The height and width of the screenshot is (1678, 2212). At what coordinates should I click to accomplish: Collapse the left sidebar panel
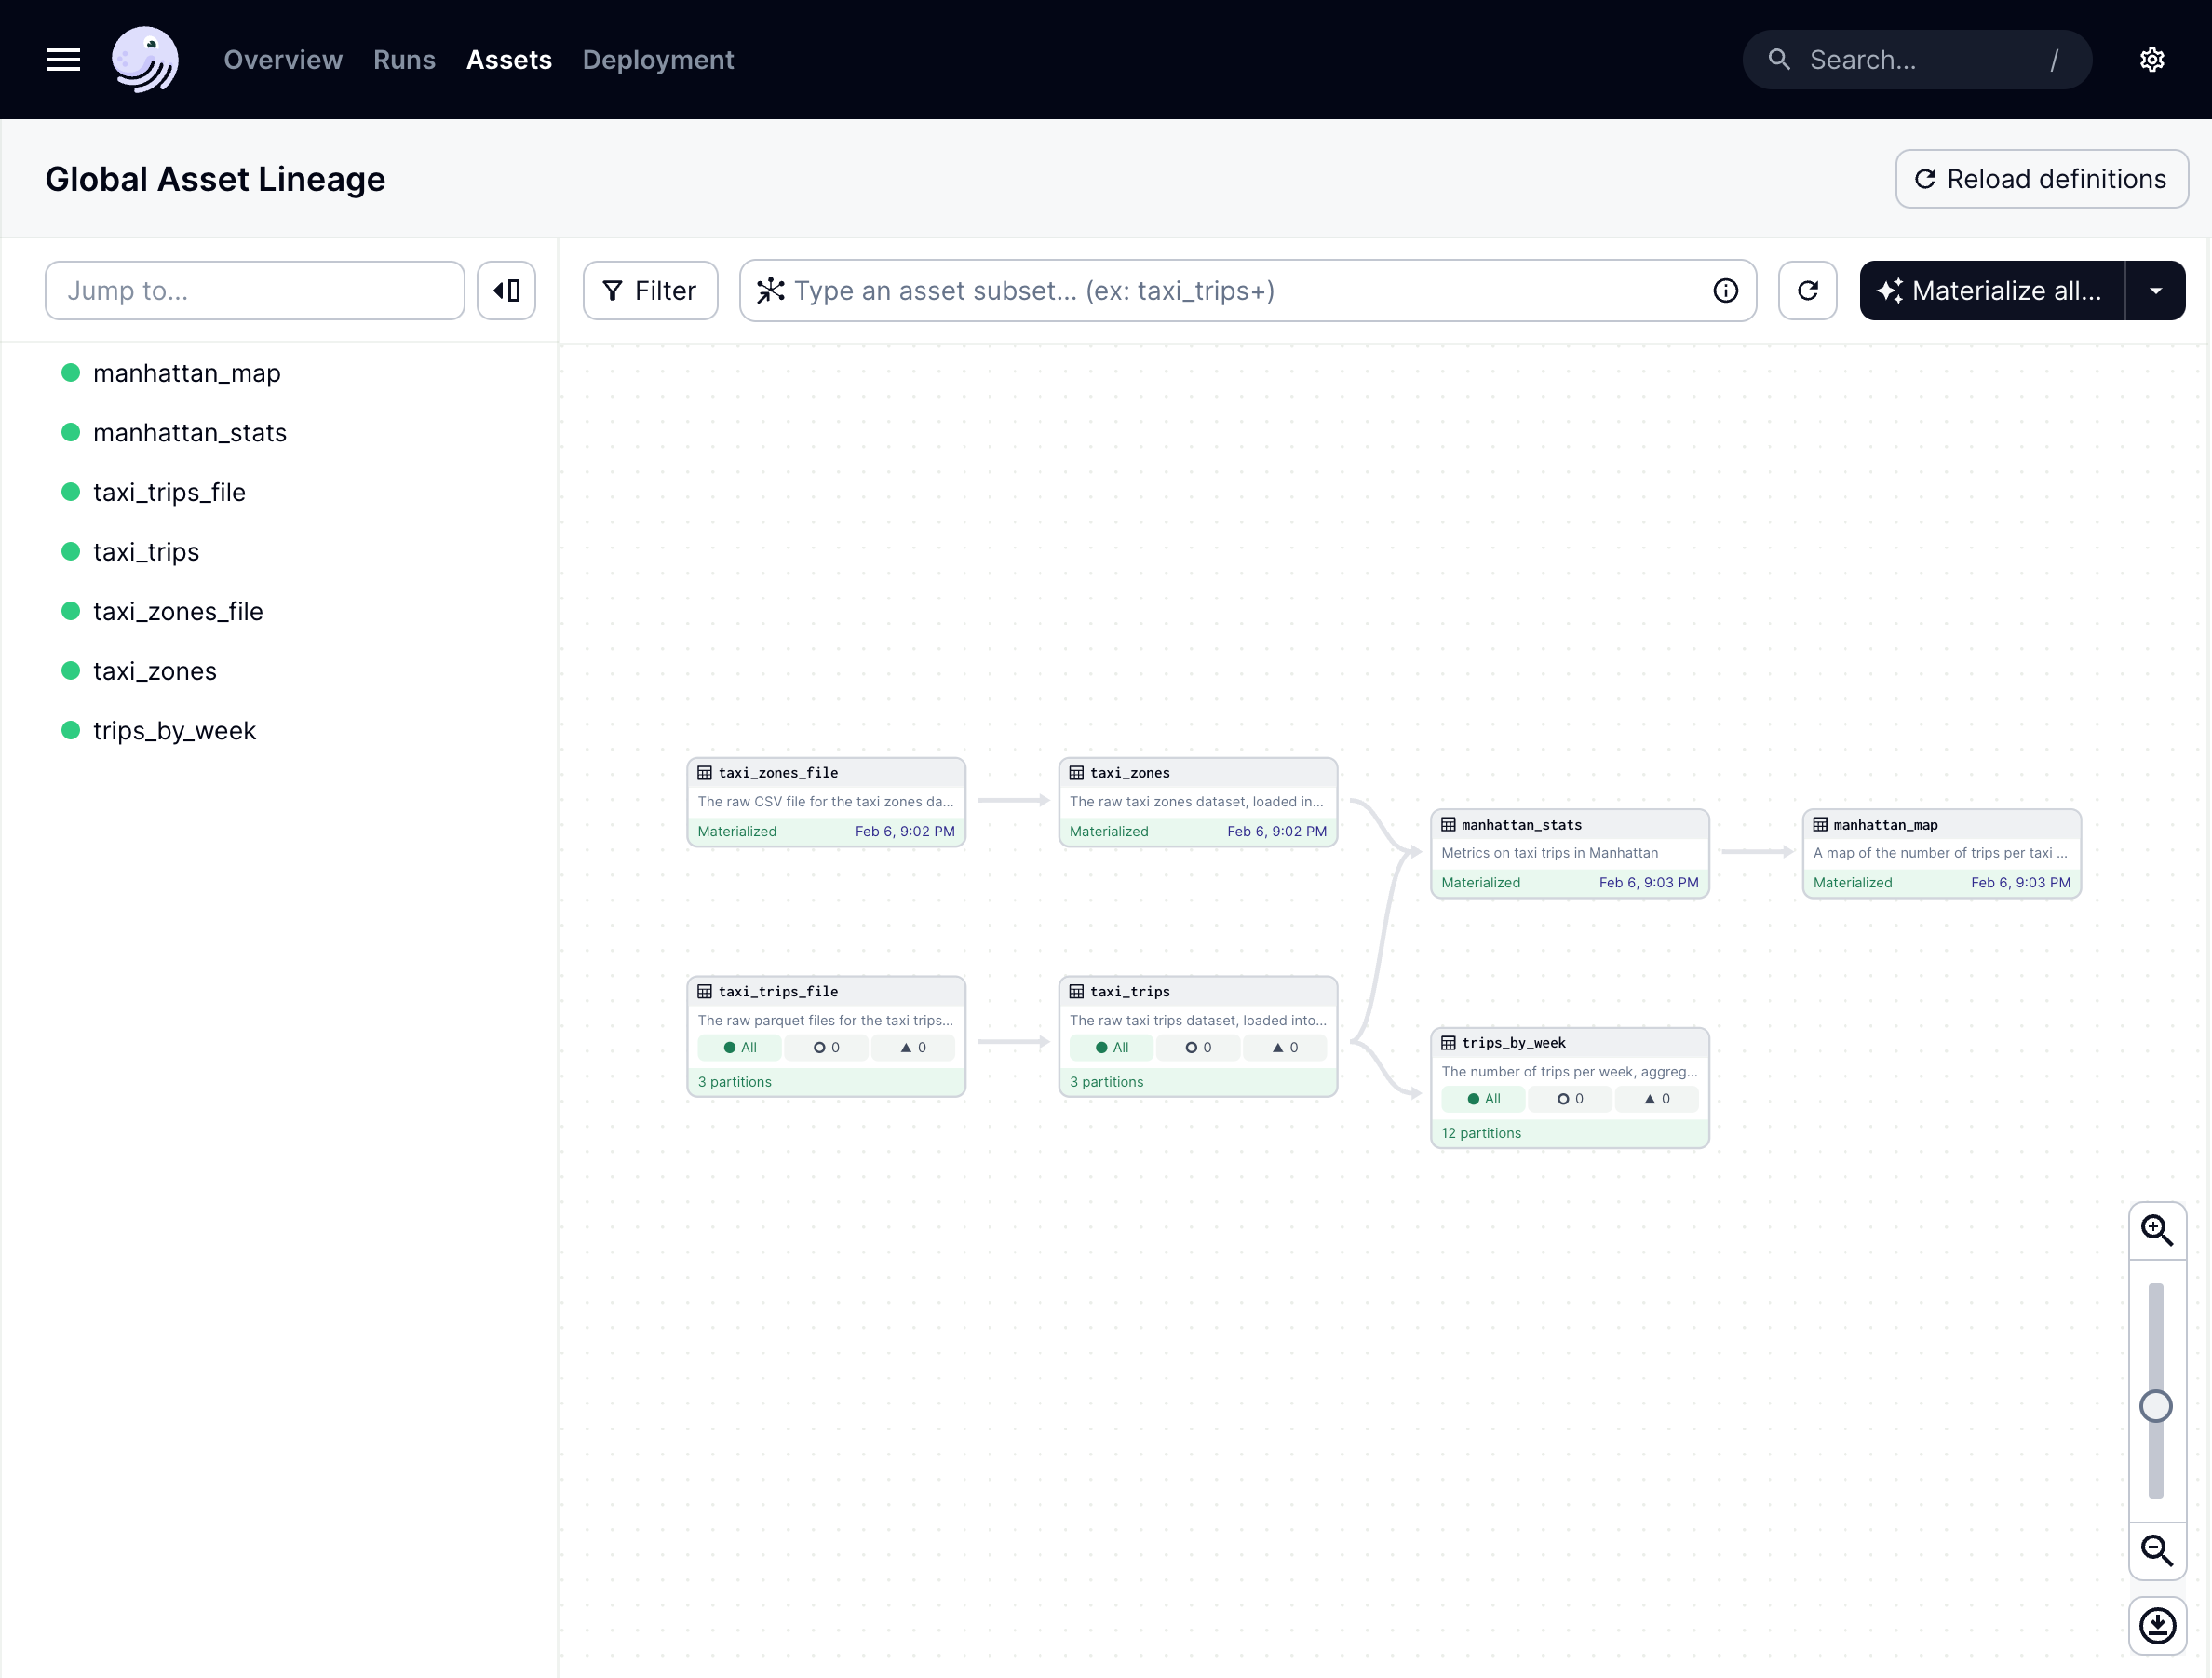[x=506, y=291]
